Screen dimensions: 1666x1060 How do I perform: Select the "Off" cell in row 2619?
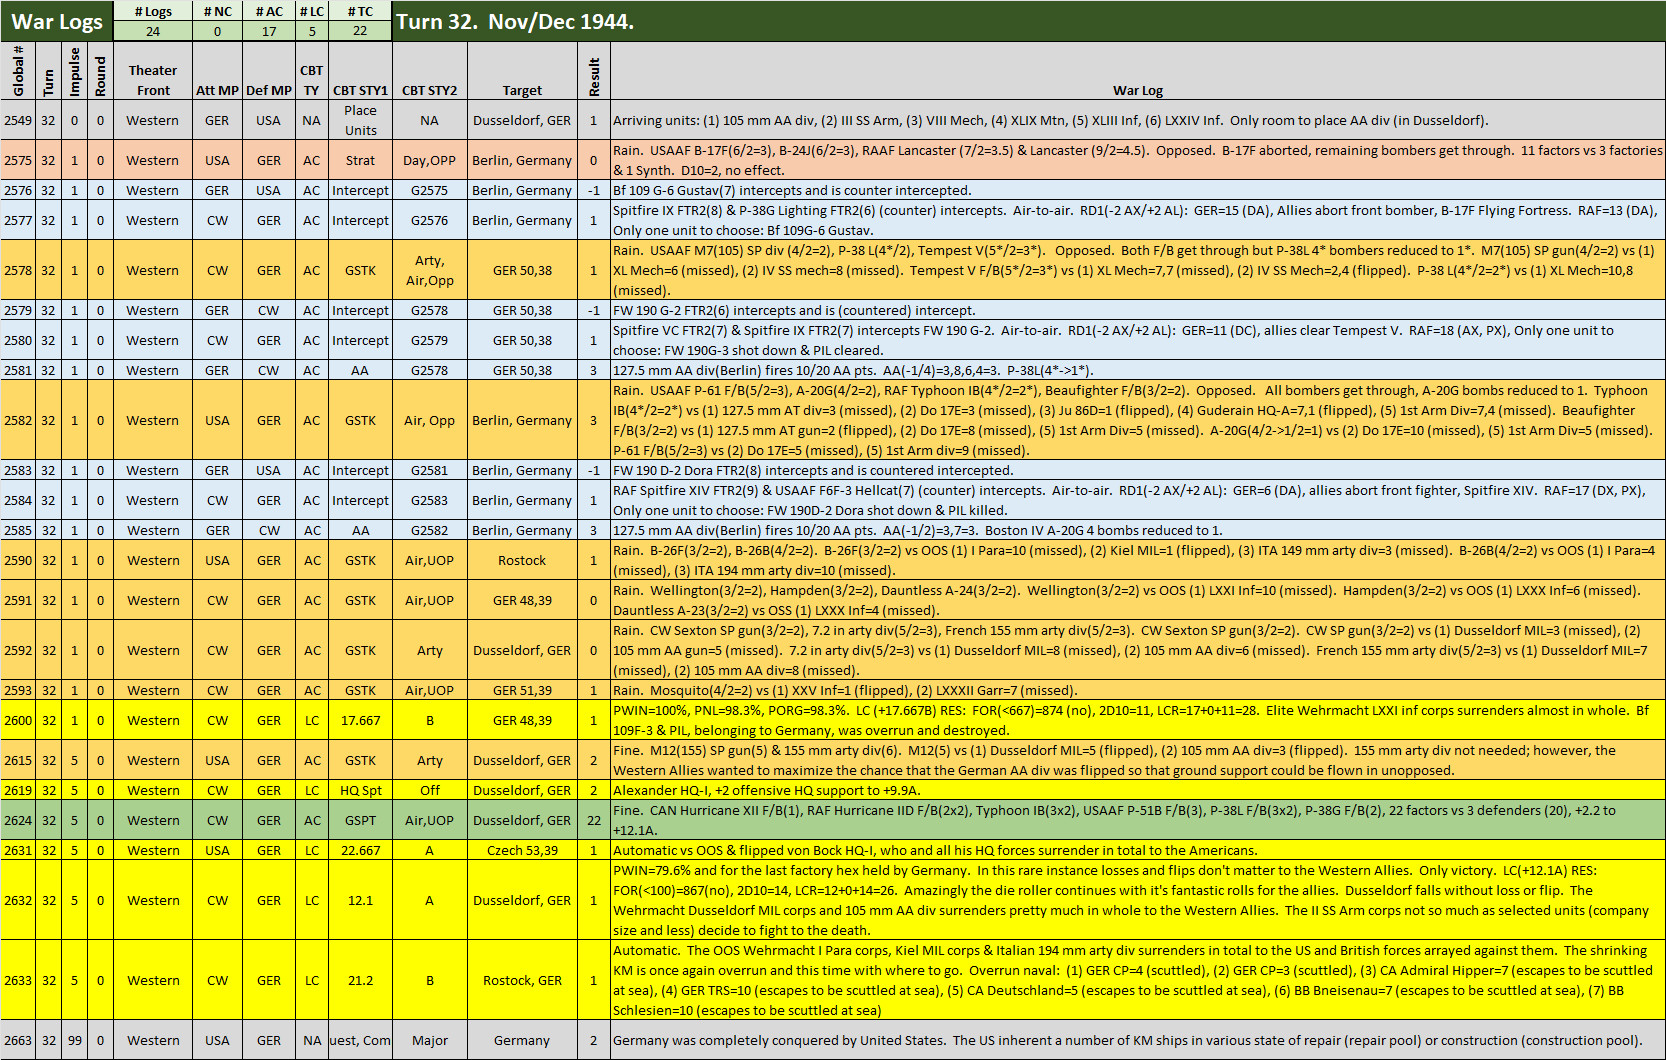point(429,790)
